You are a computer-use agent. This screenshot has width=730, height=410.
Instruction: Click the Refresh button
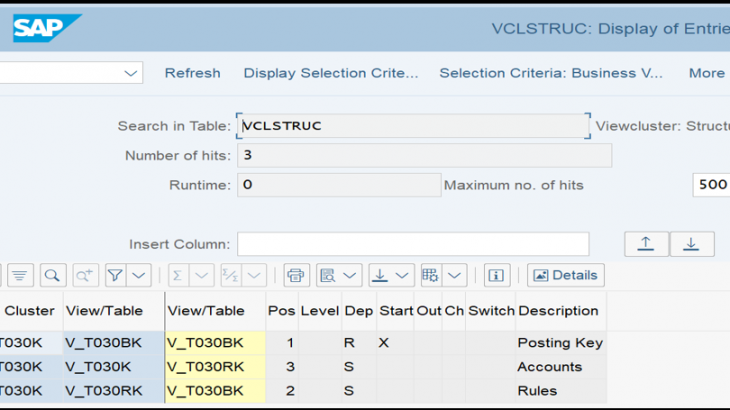point(192,73)
